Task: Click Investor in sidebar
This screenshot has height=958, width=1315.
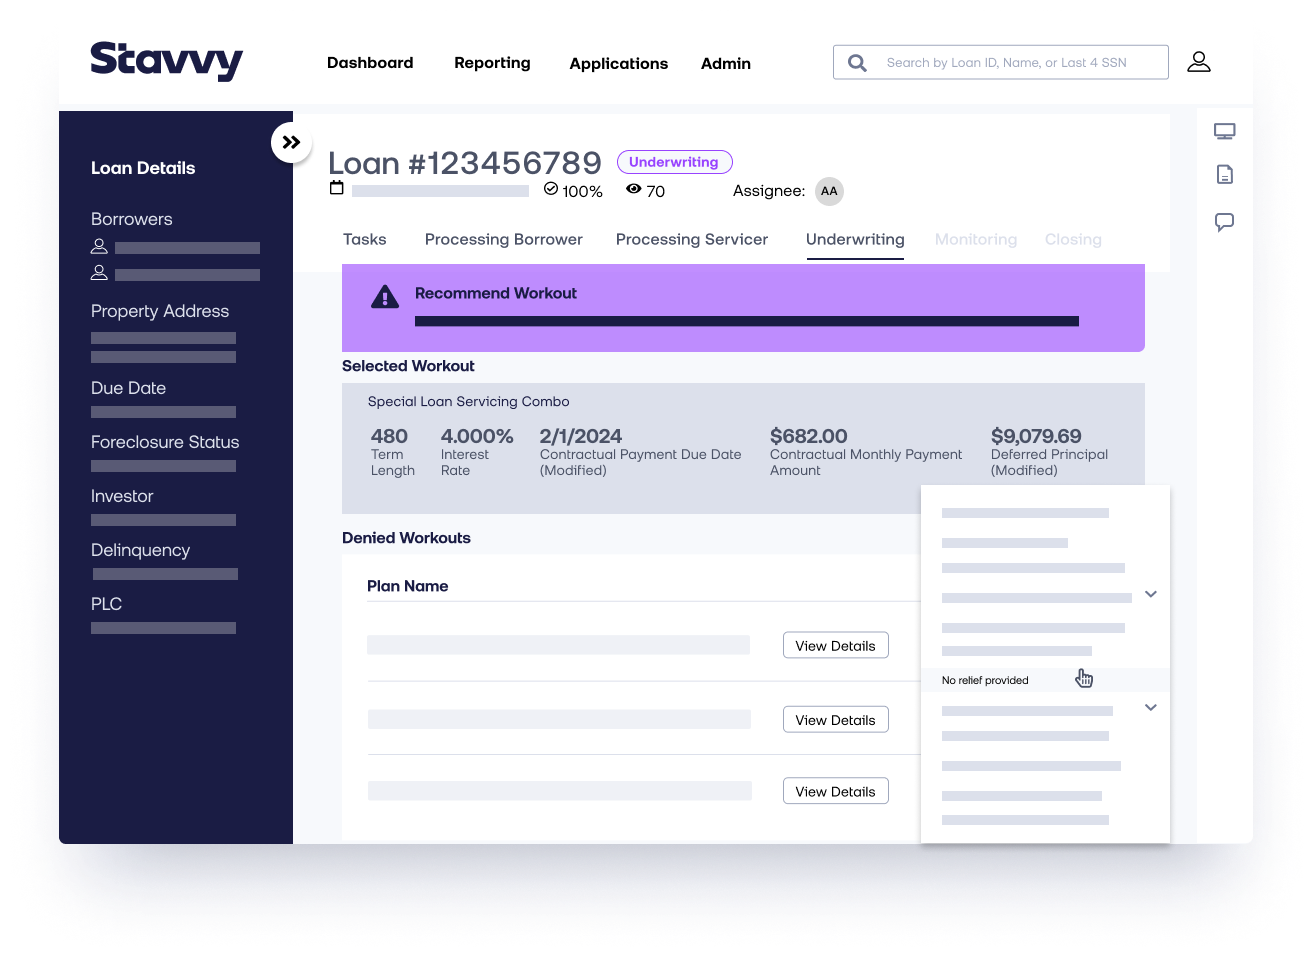Action: pyautogui.click(x=122, y=496)
